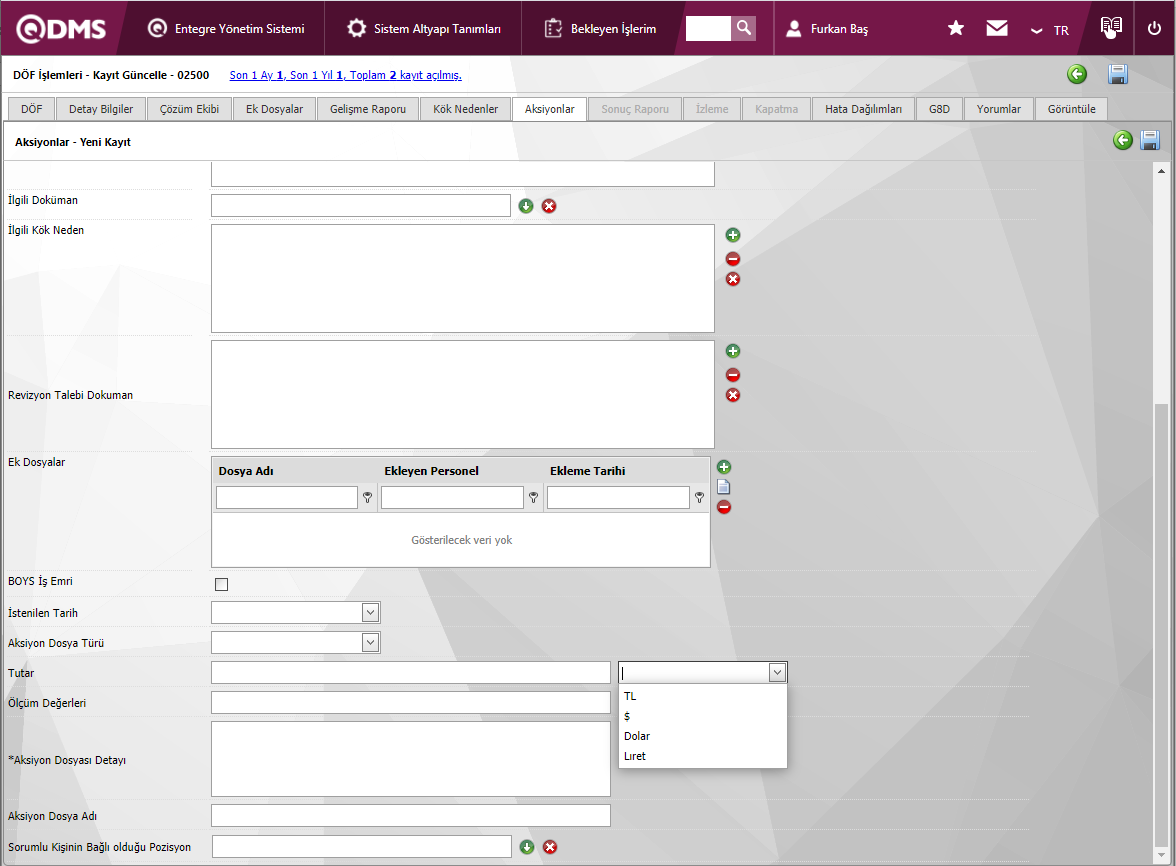Image resolution: width=1176 pixels, height=866 pixels.
Task: Choose Dolar from currency list
Action: coord(703,736)
